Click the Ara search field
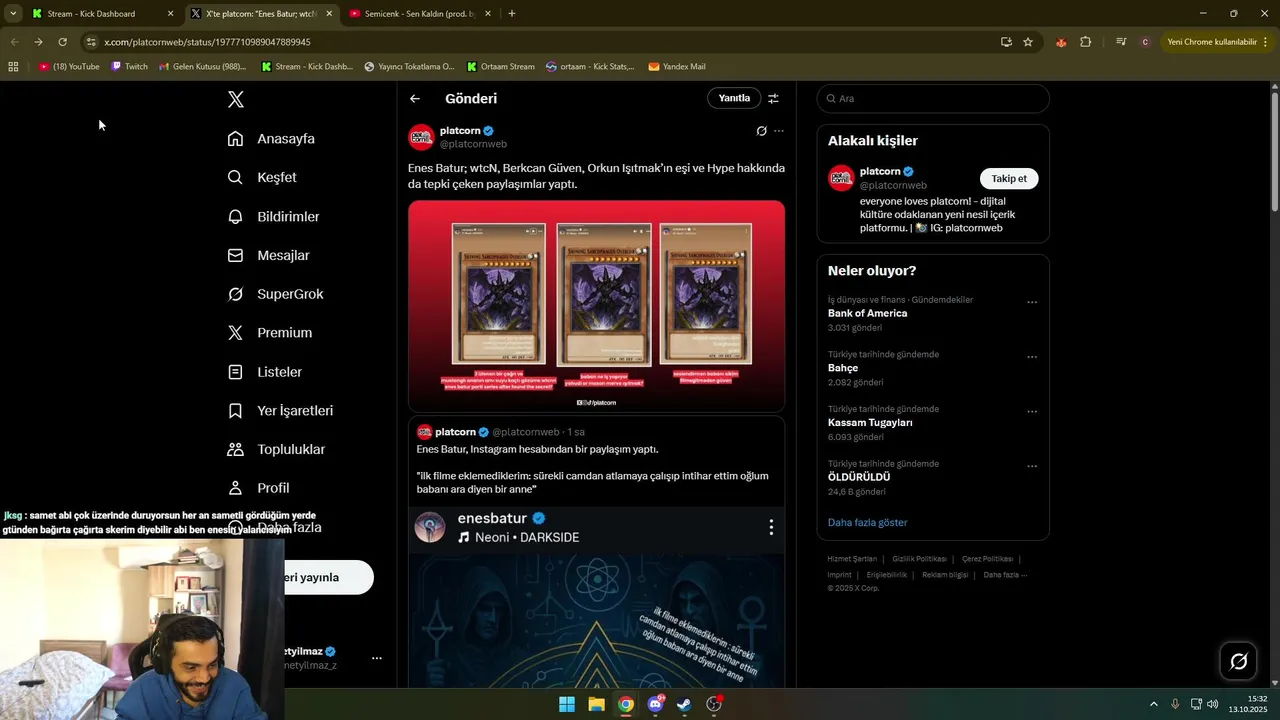Viewport: 1280px width, 720px height. coord(933,98)
